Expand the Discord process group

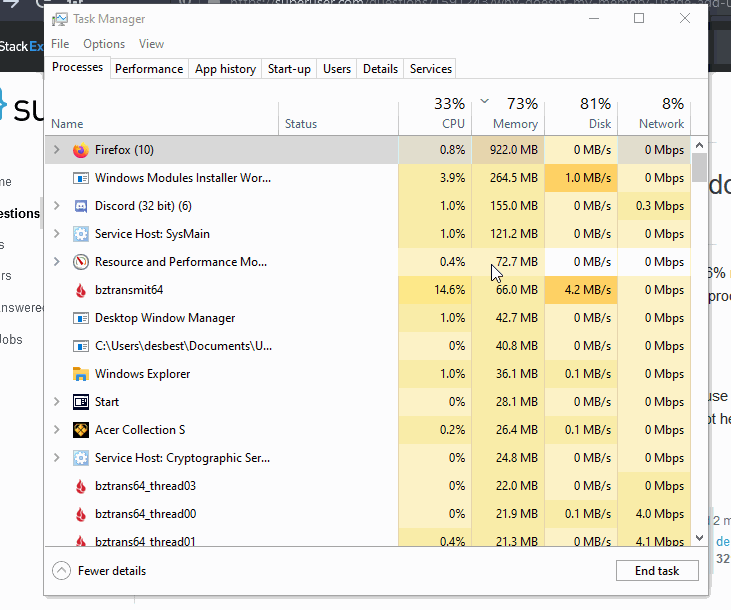coord(57,206)
